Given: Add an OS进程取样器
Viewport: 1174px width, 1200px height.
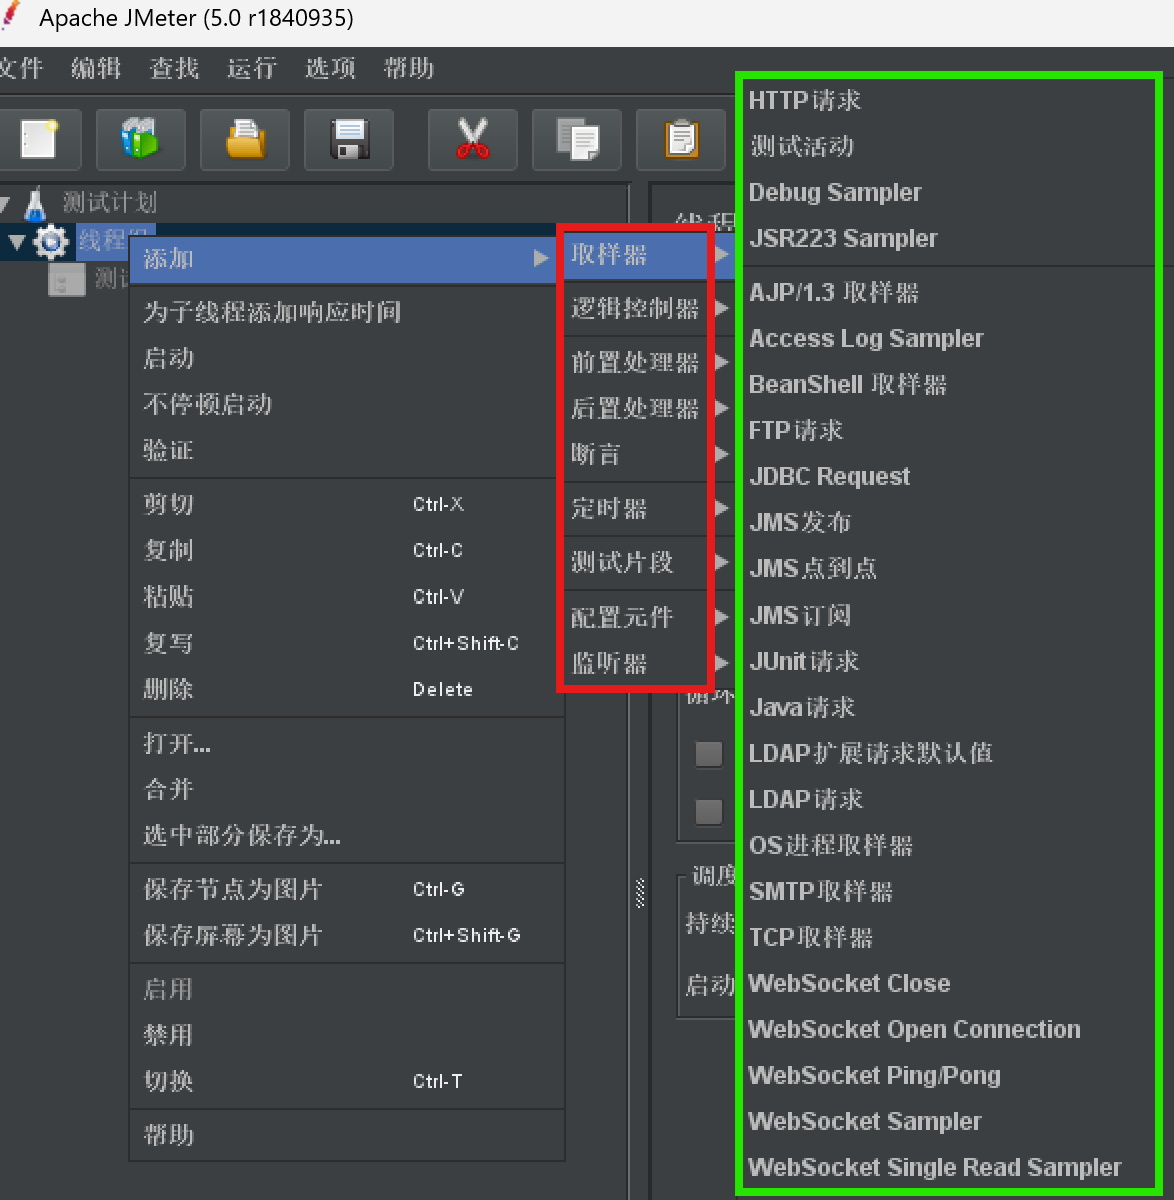Looking at the screenshot, I should [948, 845].
